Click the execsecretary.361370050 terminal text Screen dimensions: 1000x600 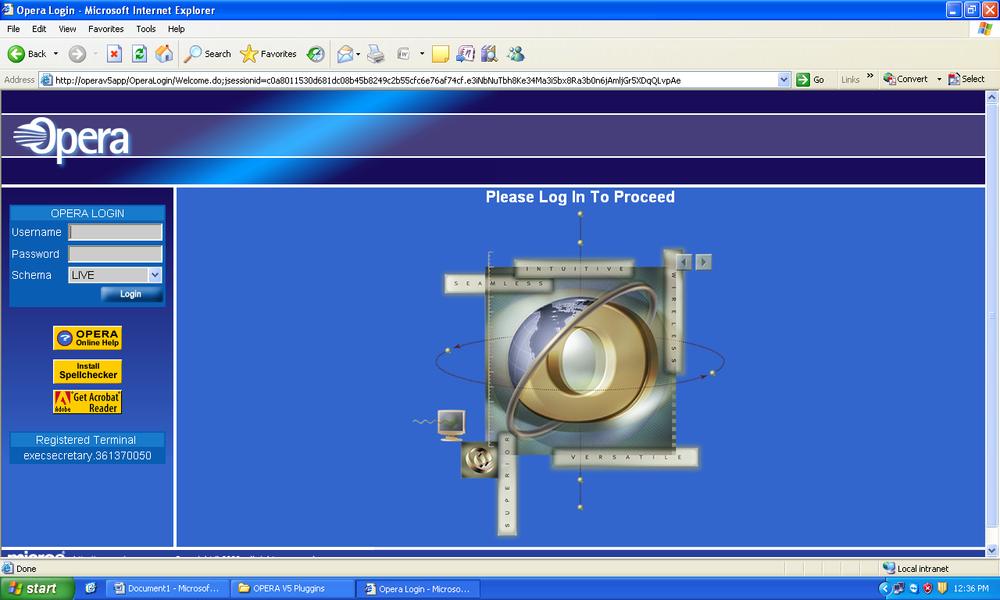87,456
